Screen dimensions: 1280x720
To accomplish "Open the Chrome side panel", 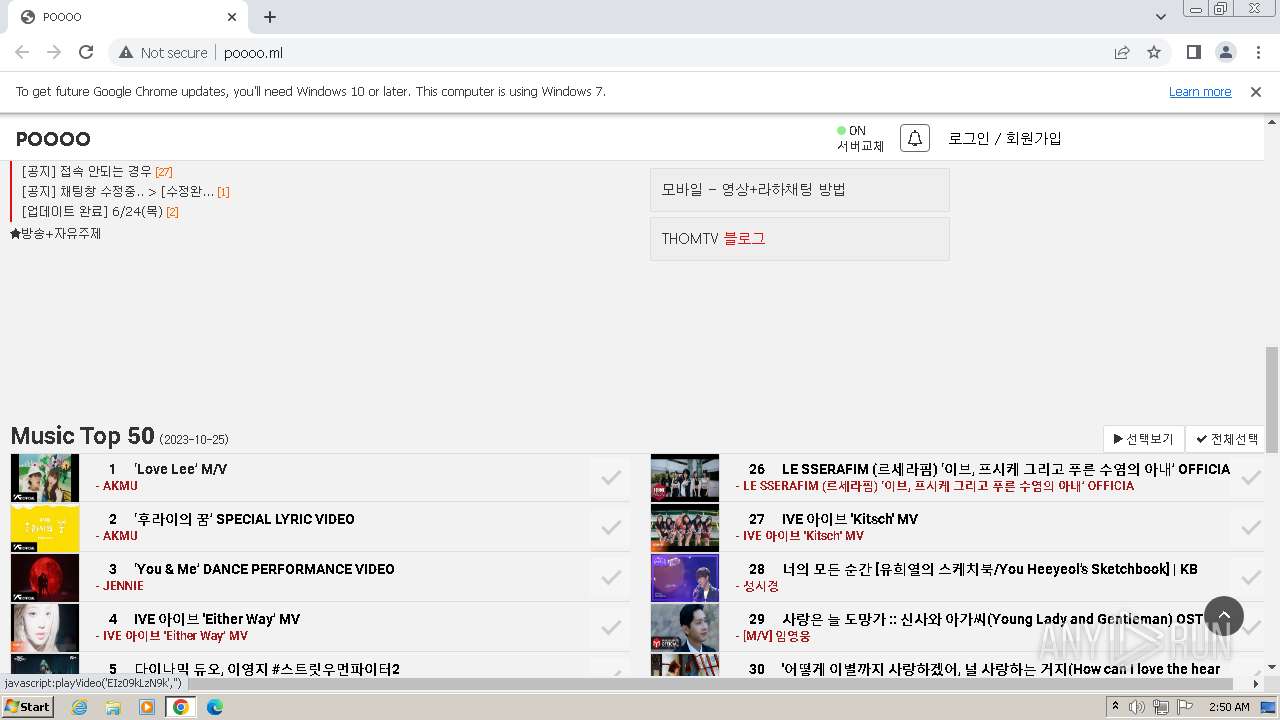I will pyautogui.click(x=1193, y=52).
